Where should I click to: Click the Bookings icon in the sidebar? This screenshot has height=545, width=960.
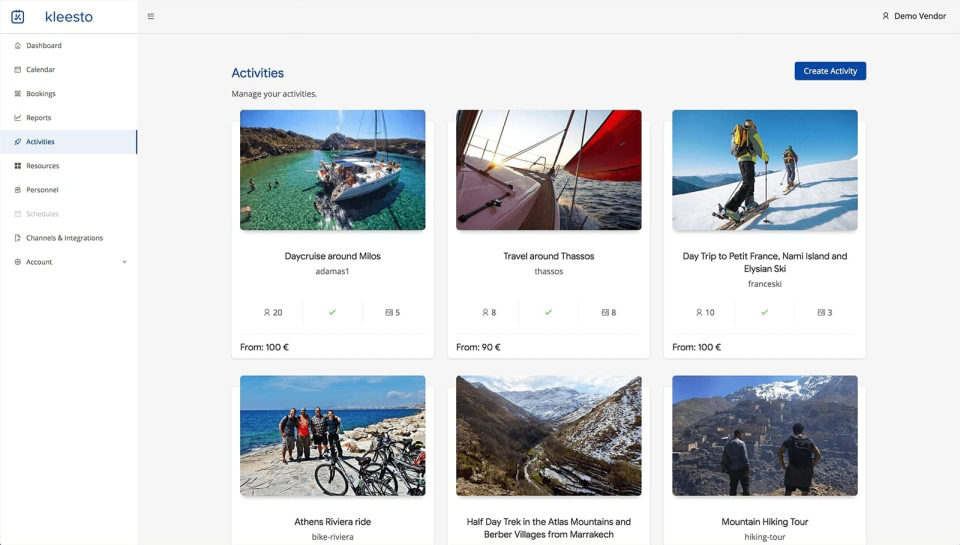coord(18,94)
